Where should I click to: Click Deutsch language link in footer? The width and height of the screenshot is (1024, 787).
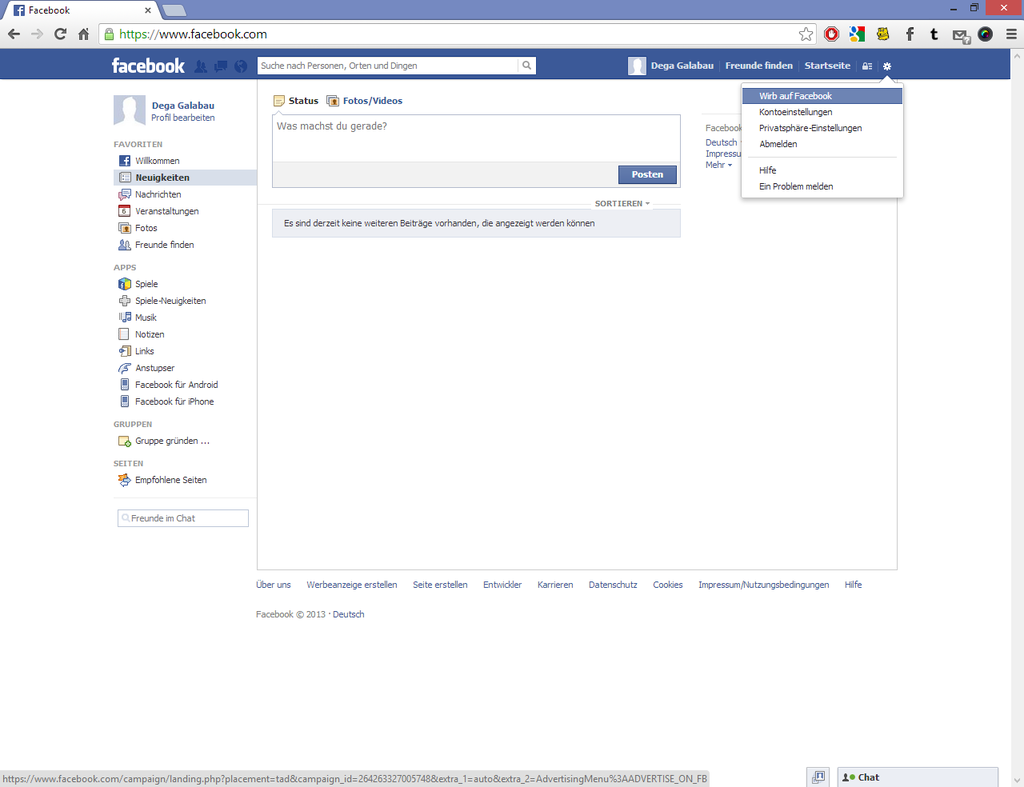pyautogui.click(x=348, y=615)
